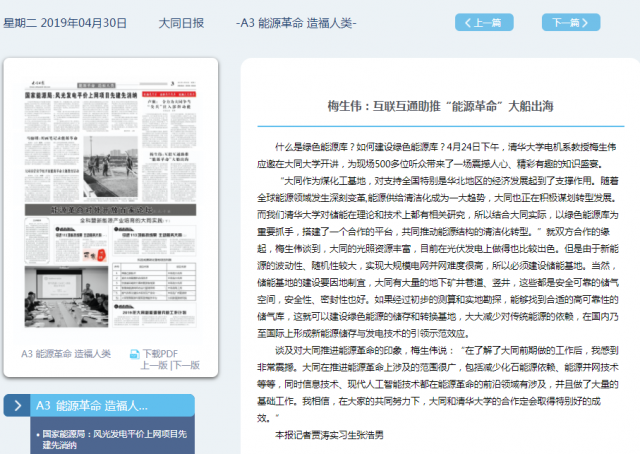Viewport: 640px width, 454px height.
Task: Click the newspaper name 大同日报
Action: (181, 23)
